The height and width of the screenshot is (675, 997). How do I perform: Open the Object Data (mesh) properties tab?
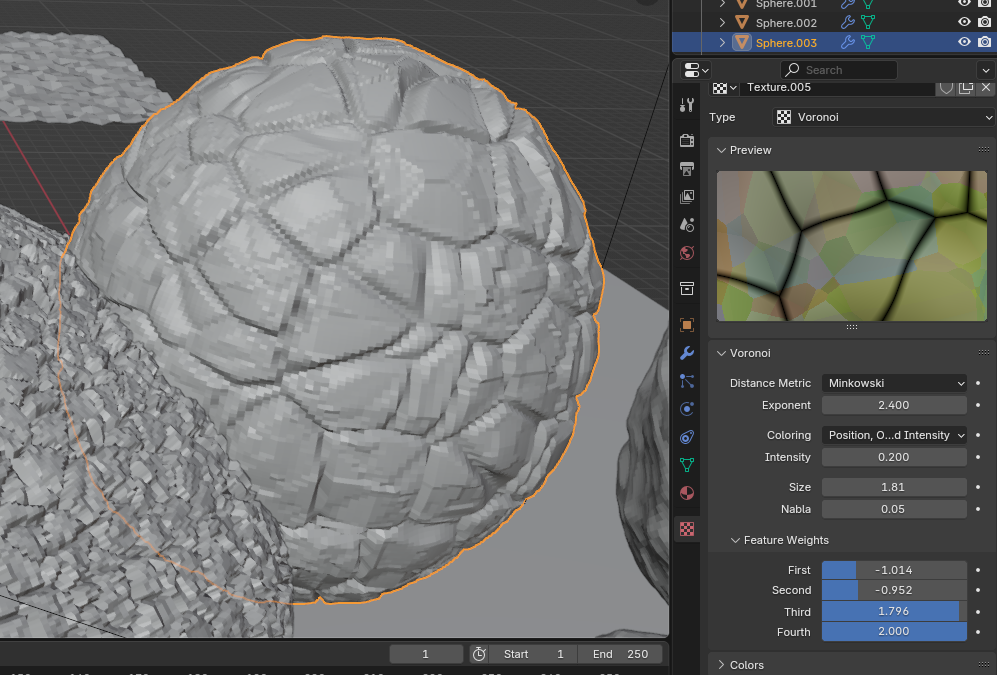point(686,465)
